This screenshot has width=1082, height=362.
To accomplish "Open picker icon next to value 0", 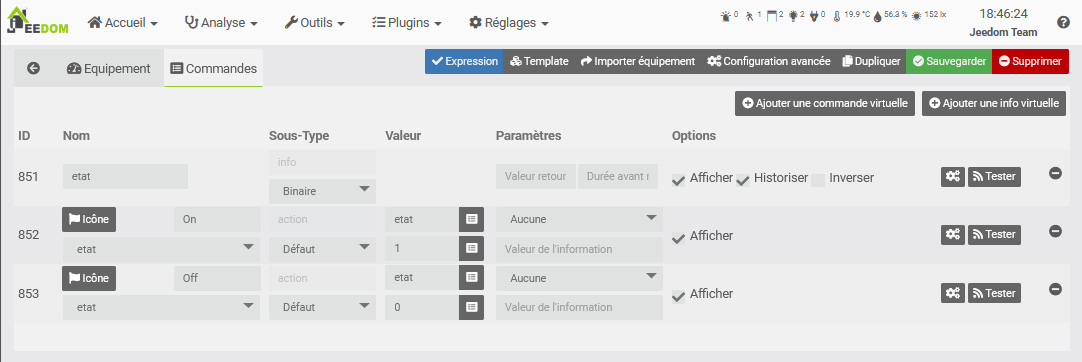I will 471,307.
